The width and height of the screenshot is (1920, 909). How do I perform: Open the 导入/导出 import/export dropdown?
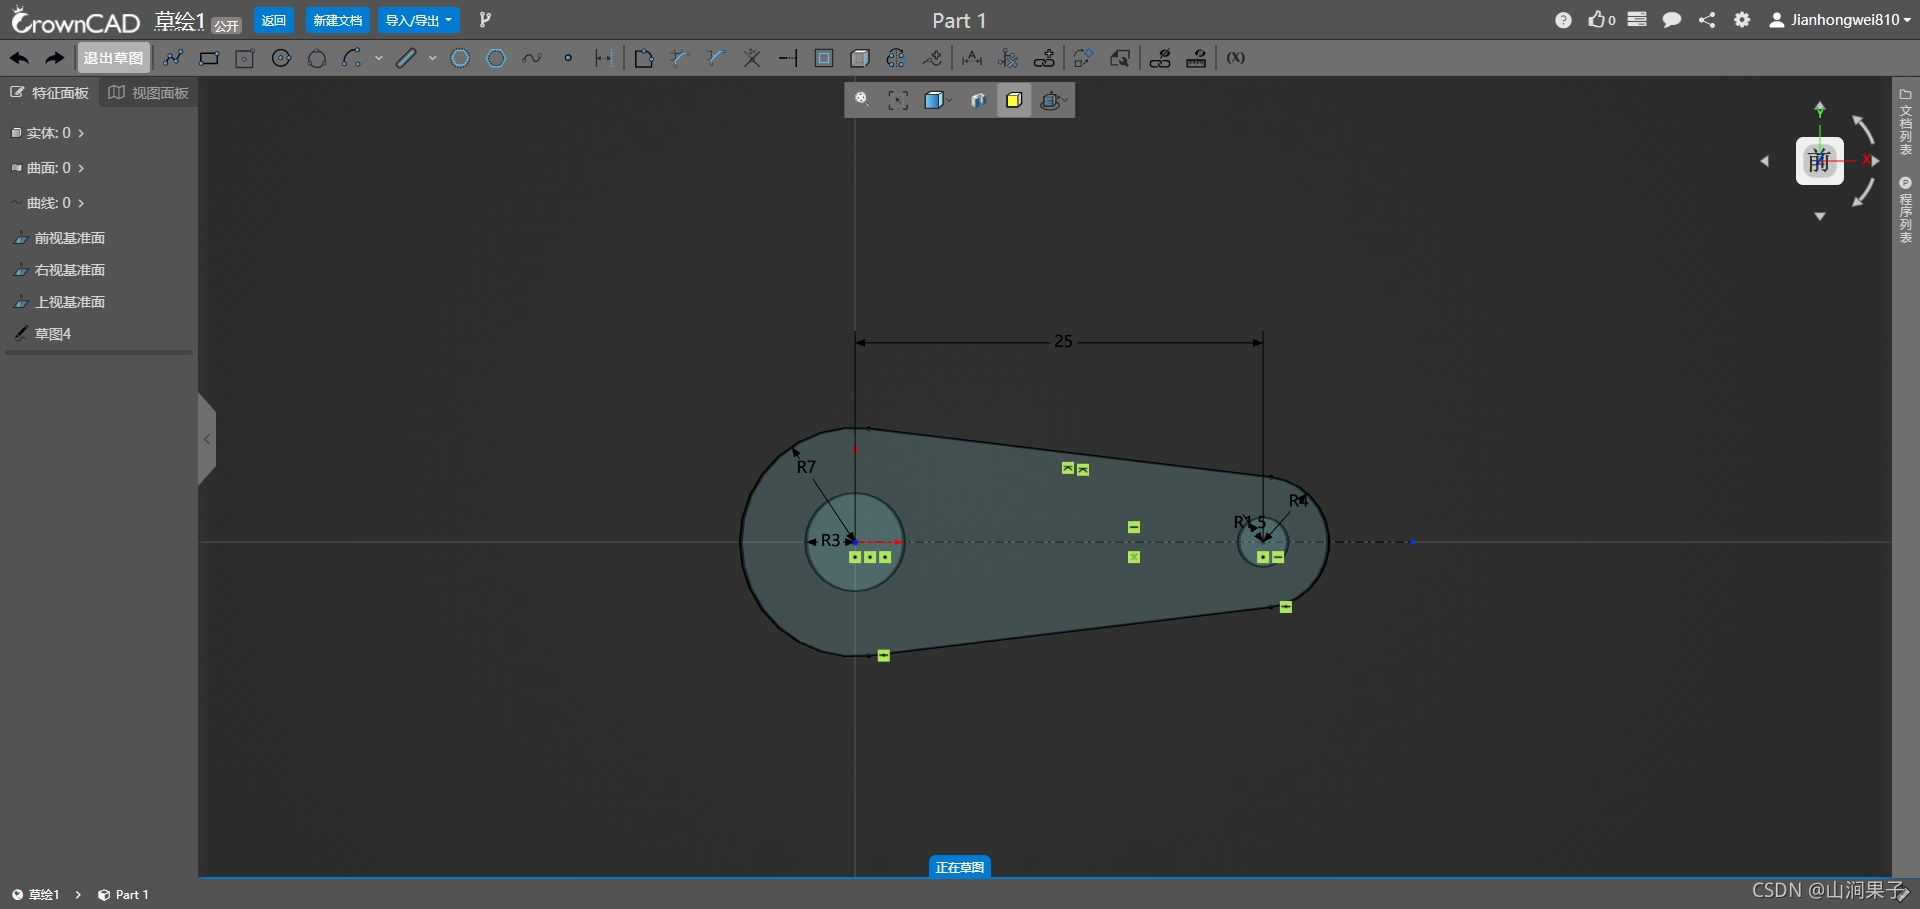(419, 20)
